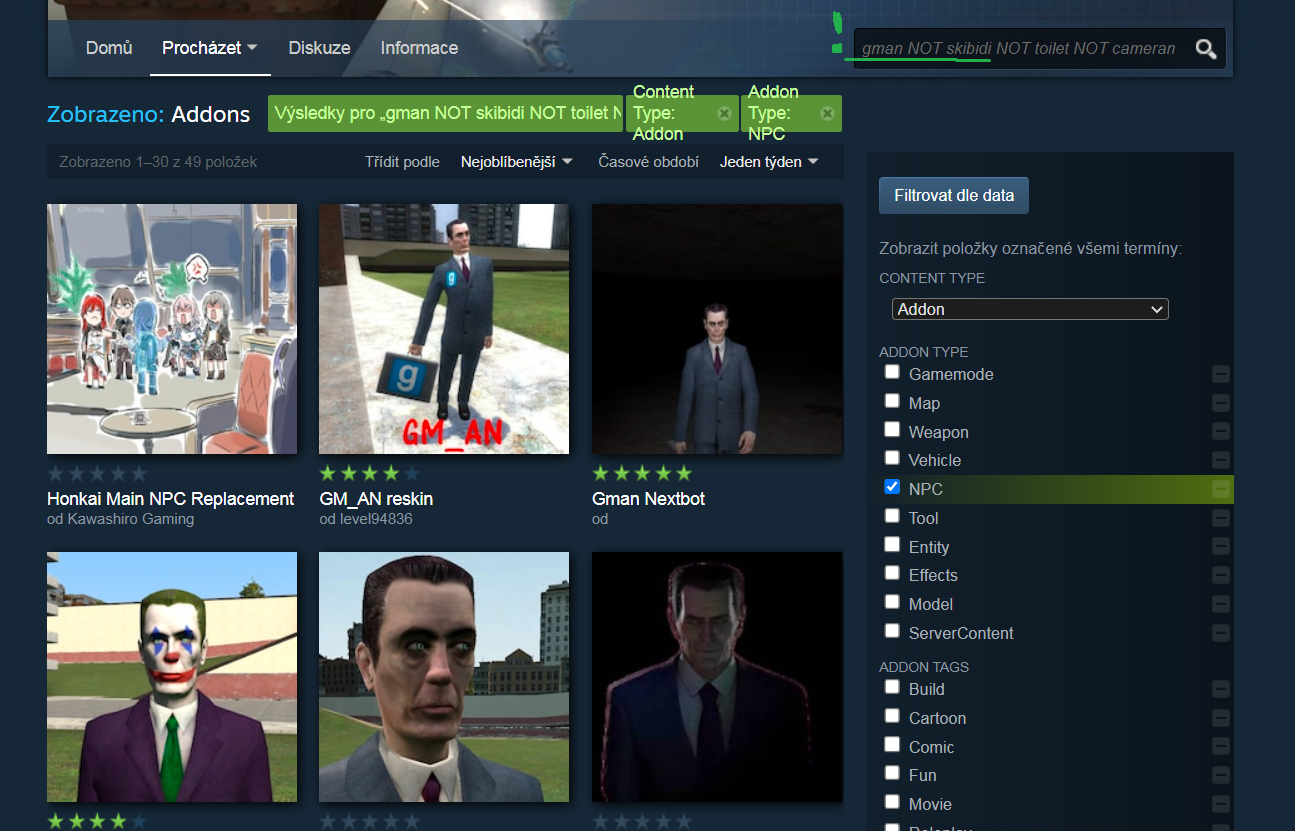Remove the Addon Type: NPC filter

827,114
